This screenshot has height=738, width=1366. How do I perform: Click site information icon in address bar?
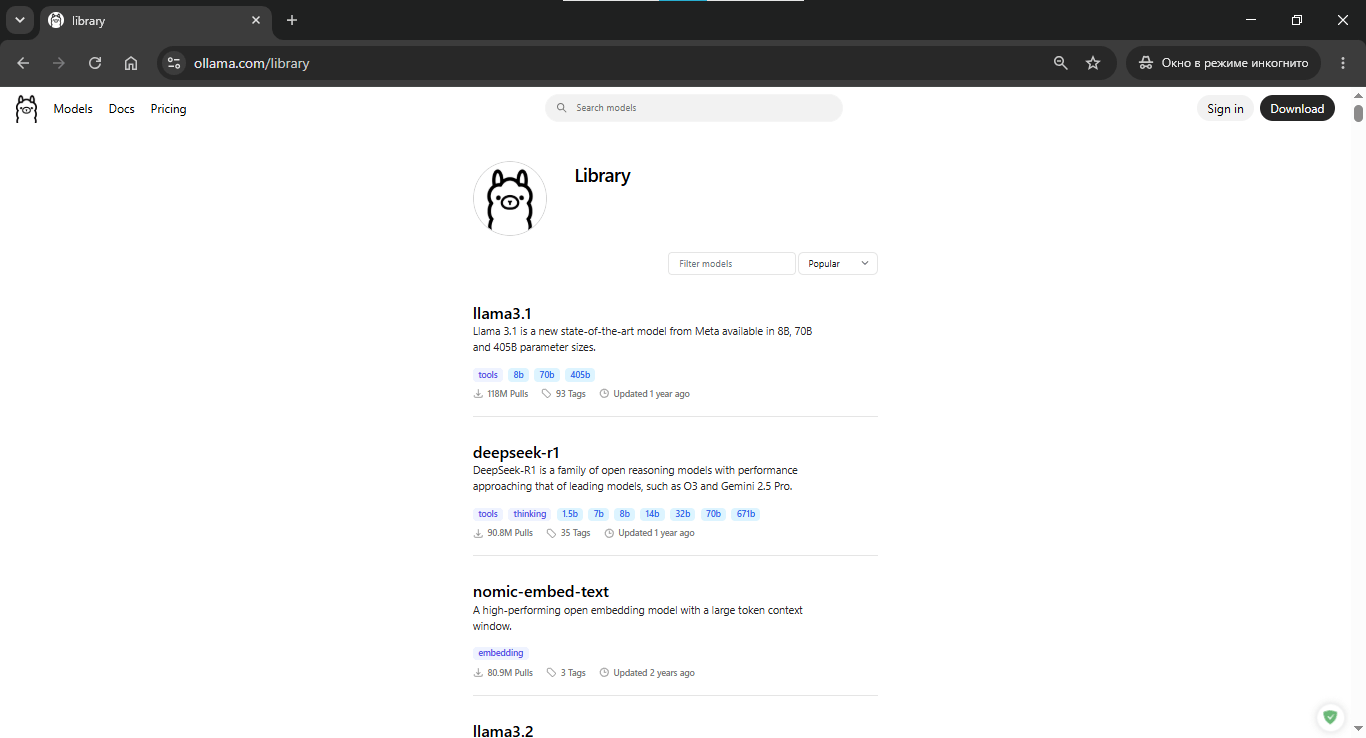174,63
